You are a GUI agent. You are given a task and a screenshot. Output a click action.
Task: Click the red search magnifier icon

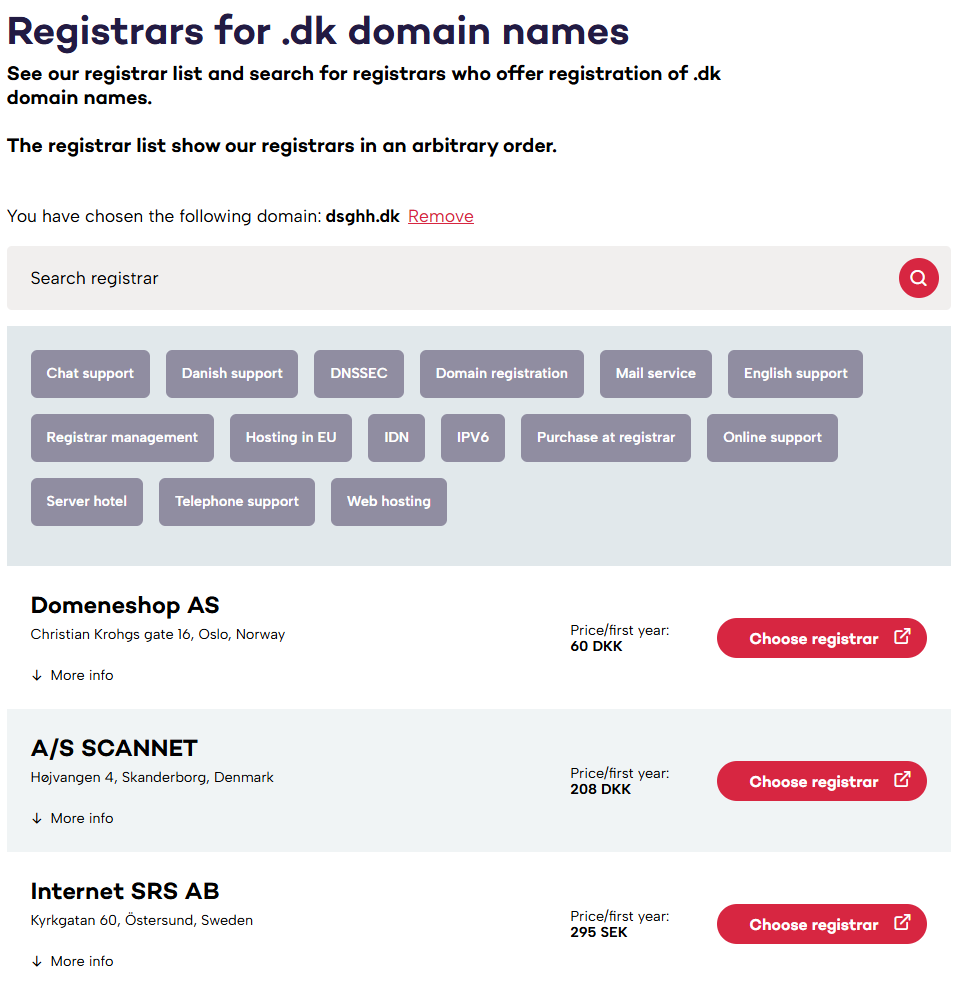[x=918, y=278]
